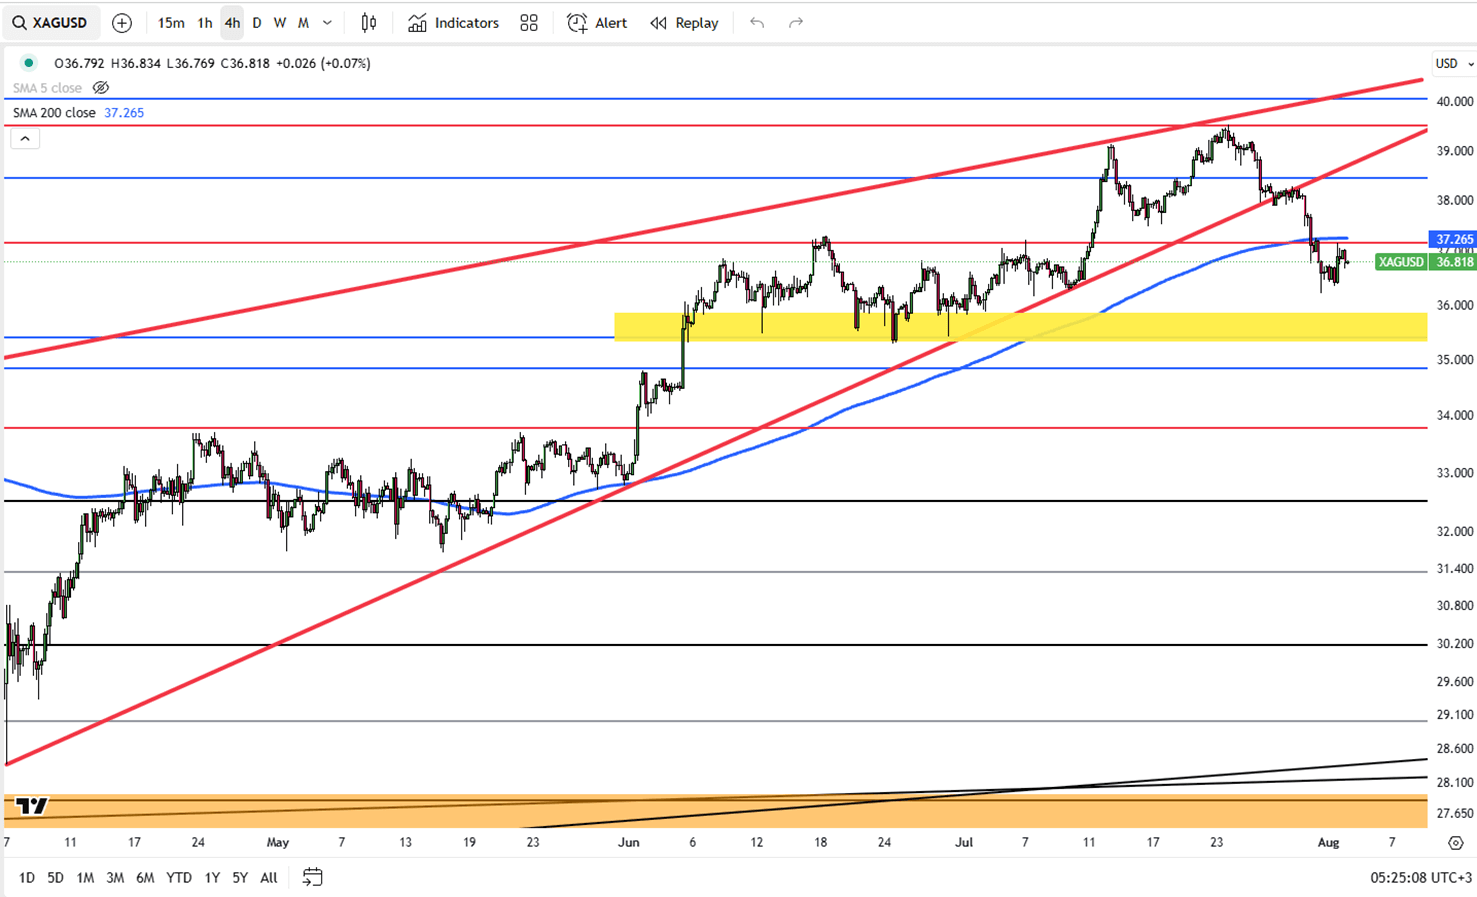Open chart settings gear at bottom right

pyautogui.click(x=1456, y=843)
